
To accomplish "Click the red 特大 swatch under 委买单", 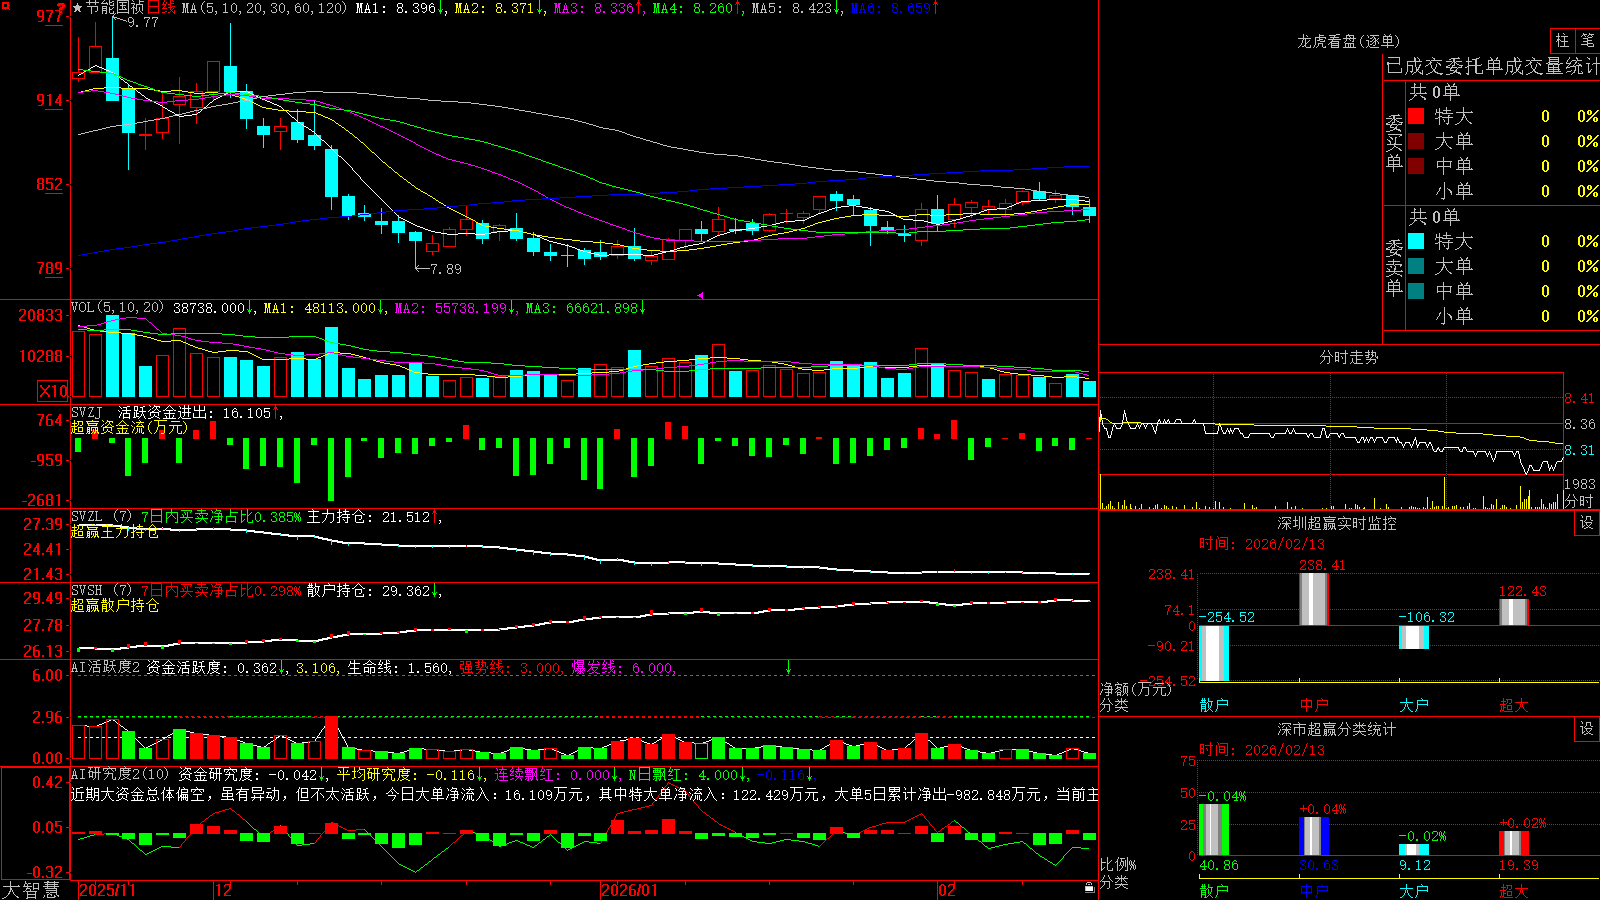I will [1416, 116].
